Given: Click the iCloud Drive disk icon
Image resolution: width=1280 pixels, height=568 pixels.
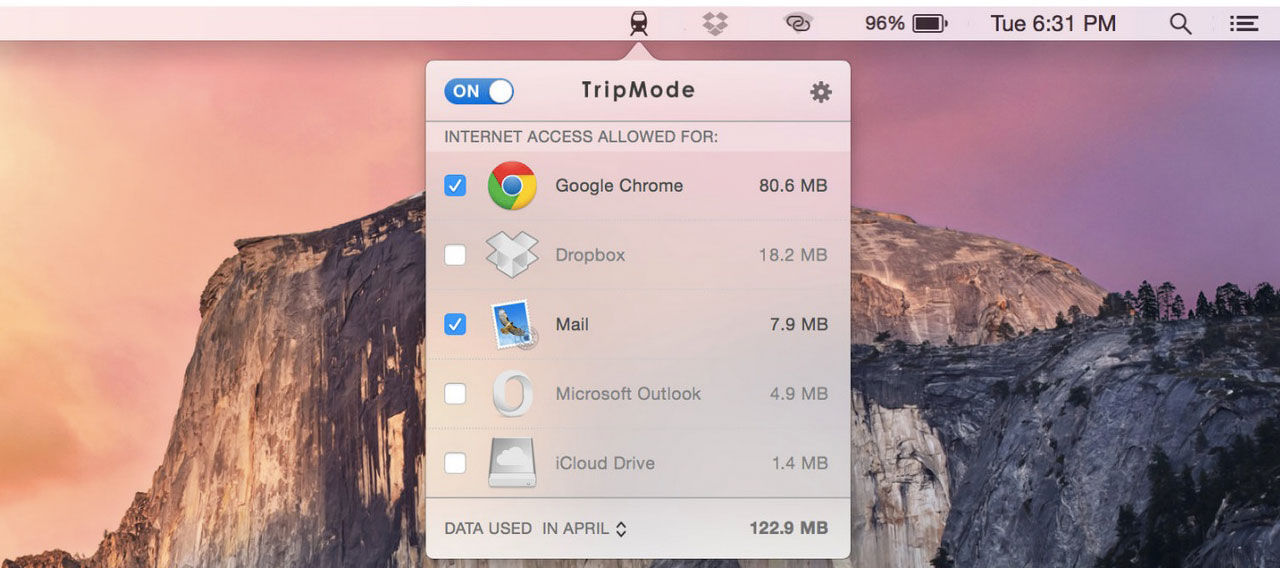Looking at the screenshot, I should 512,462.
